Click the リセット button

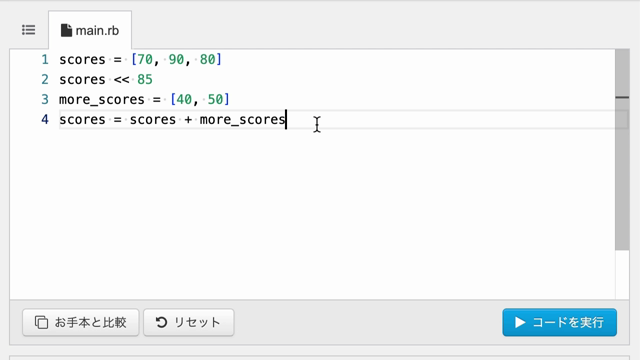(x=189, y=322)
